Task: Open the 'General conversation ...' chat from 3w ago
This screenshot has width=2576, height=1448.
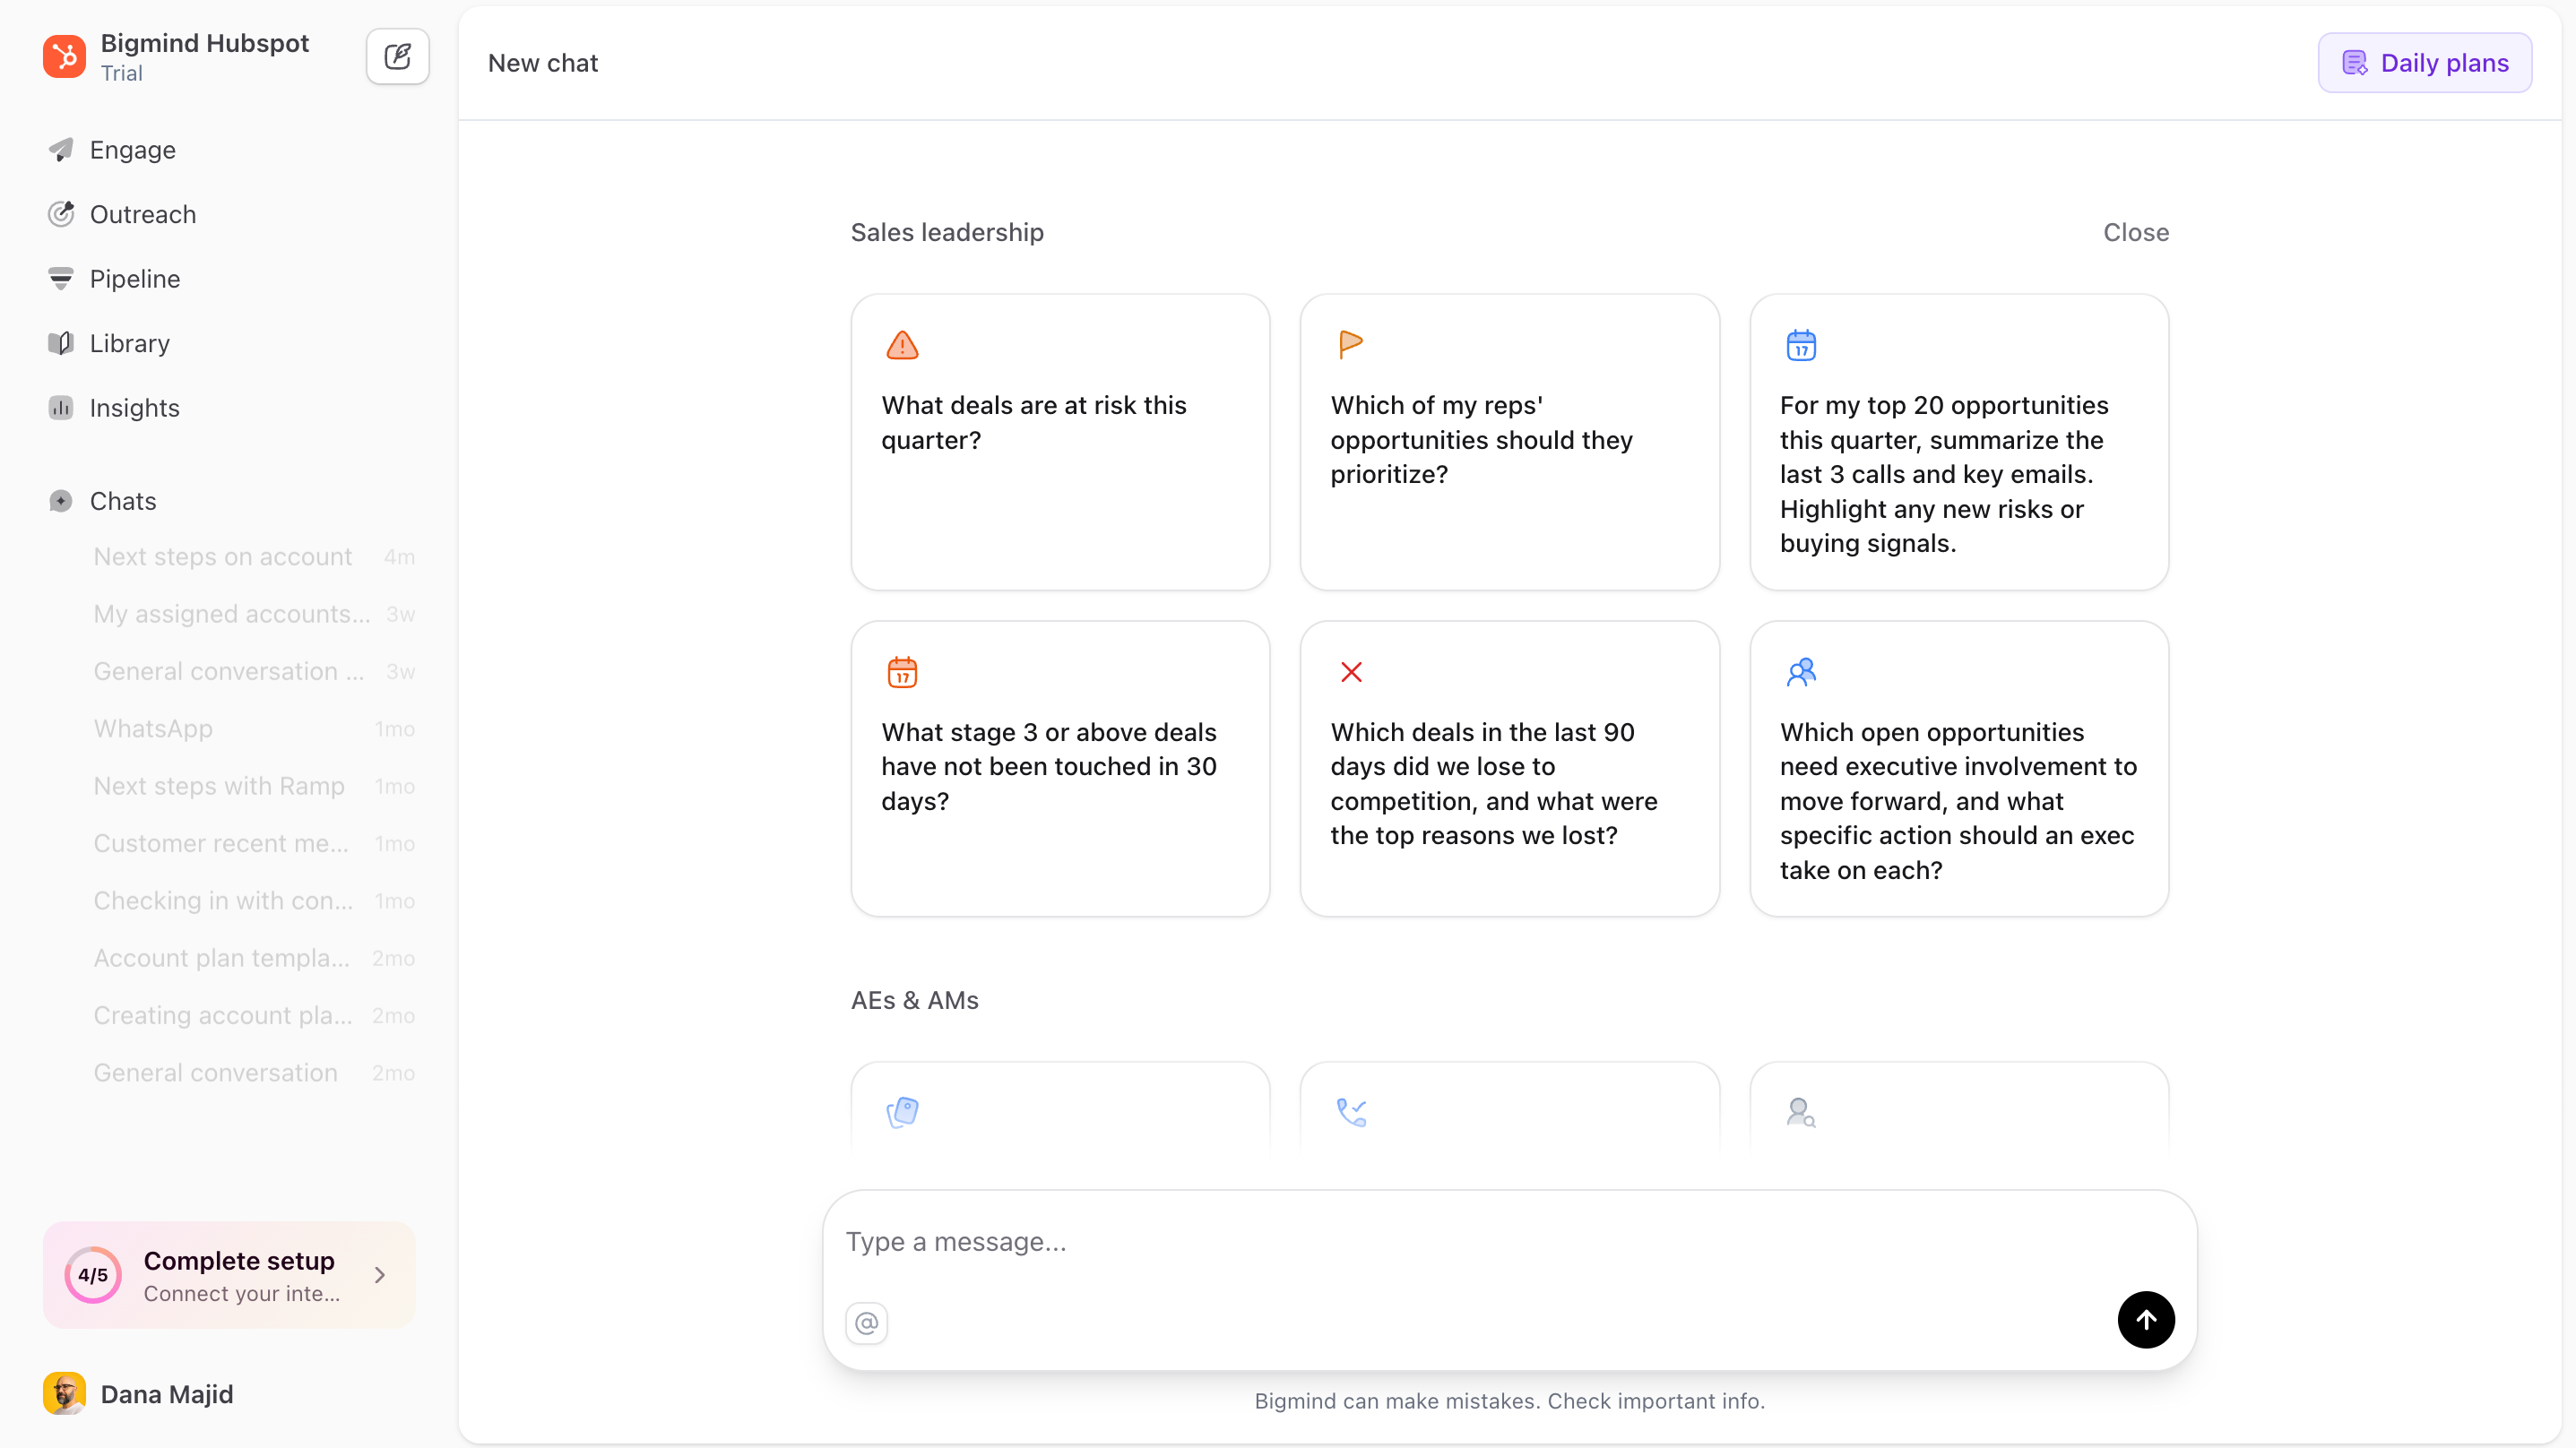Action: tap(254, 671)
